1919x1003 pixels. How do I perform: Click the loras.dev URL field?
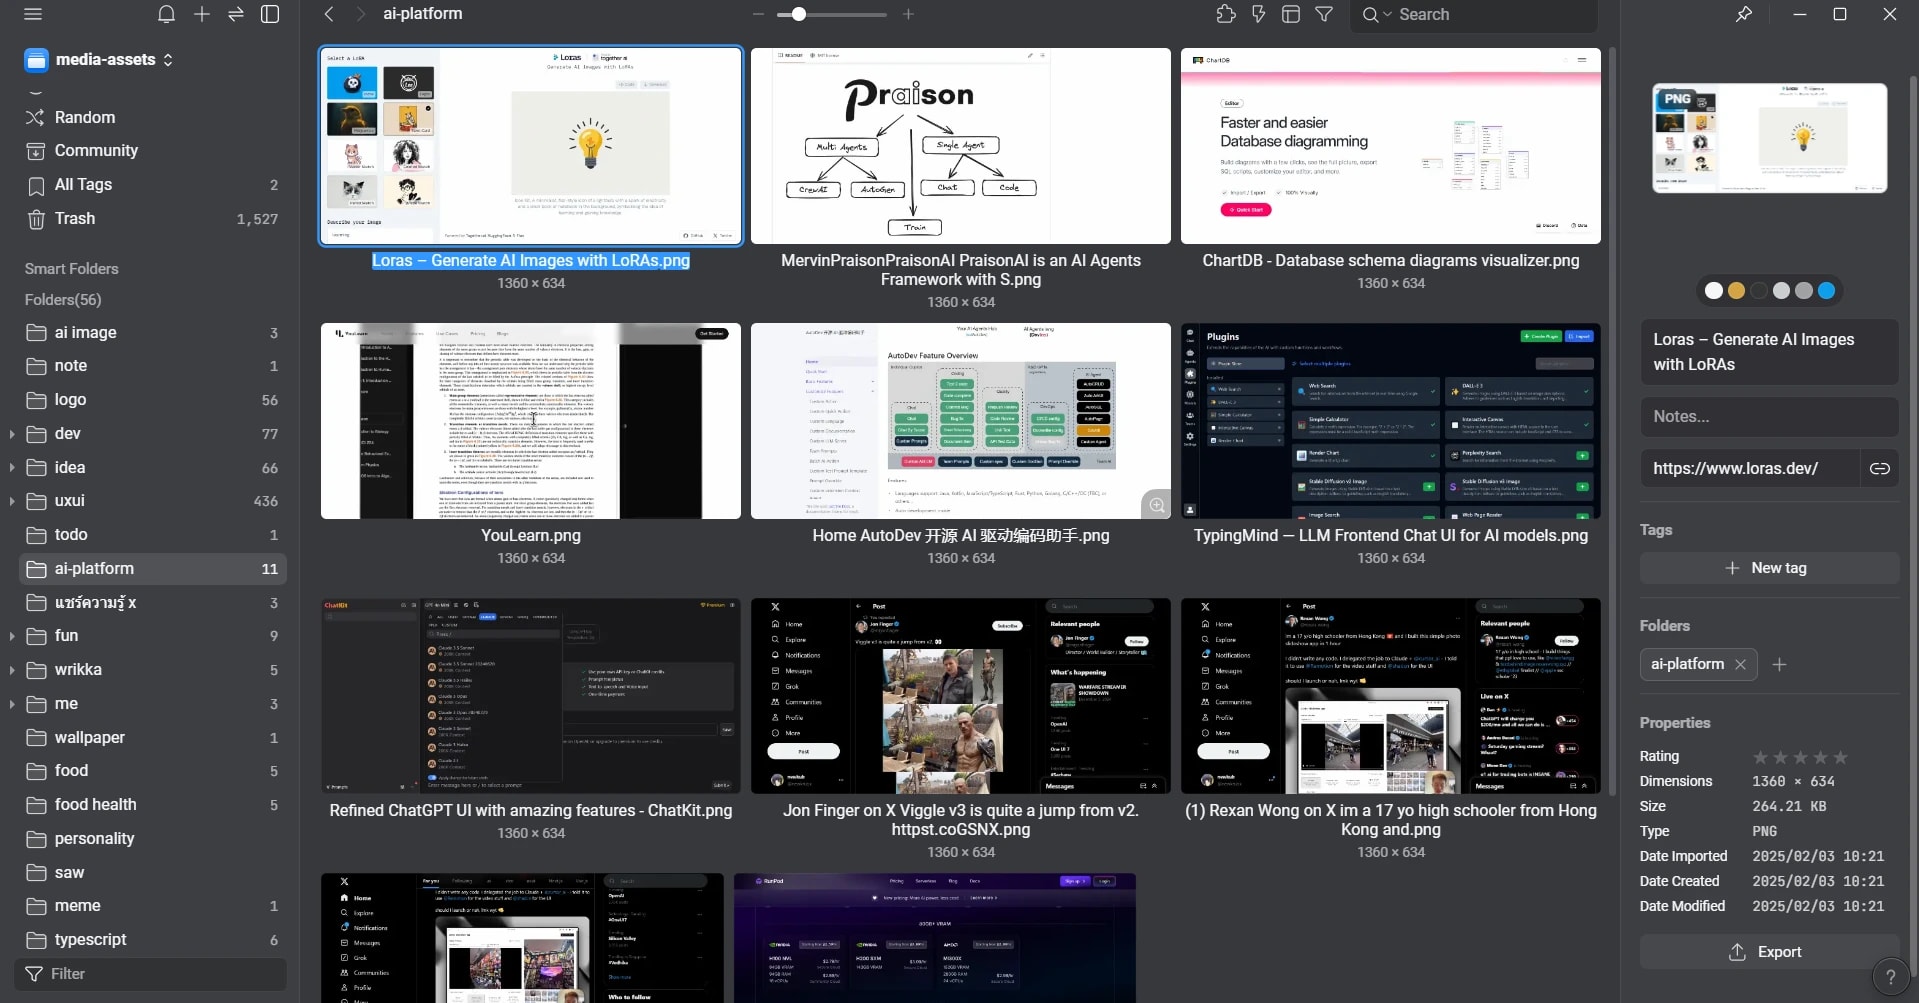(1749, 468)
